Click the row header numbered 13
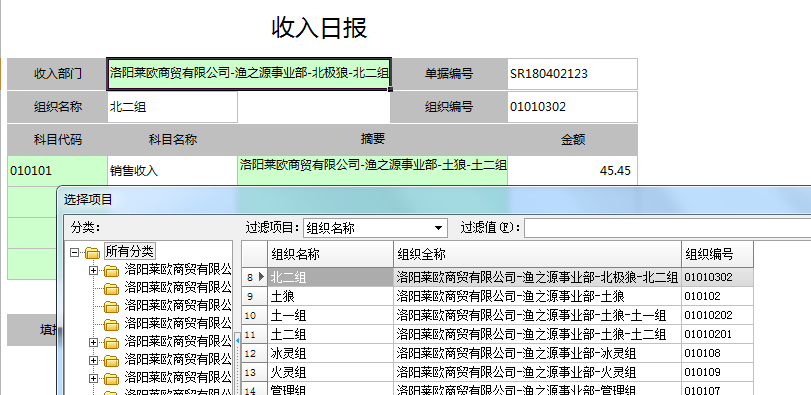The image size is (811, 395). [254, 372]
